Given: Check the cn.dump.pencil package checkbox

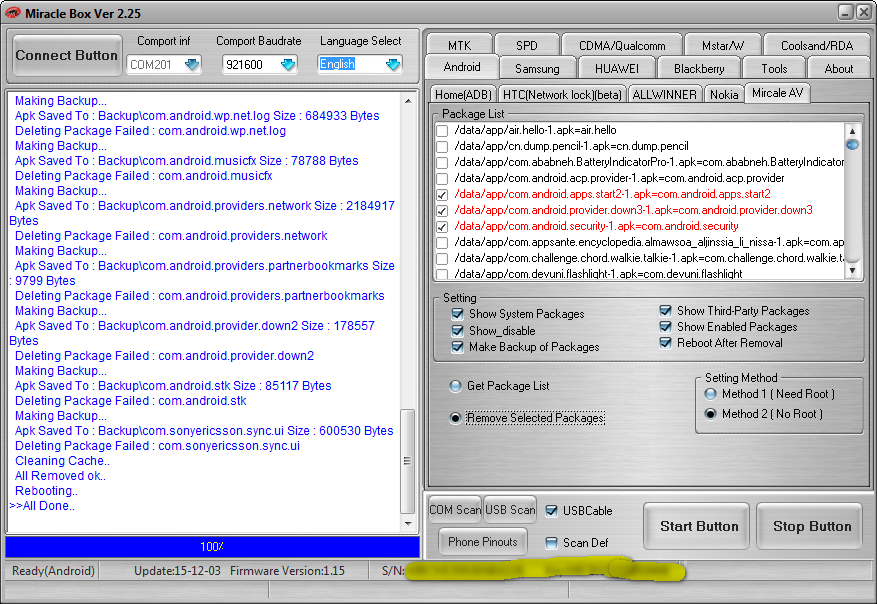Looking at the screenshot, I should click(x=442, y=147).
